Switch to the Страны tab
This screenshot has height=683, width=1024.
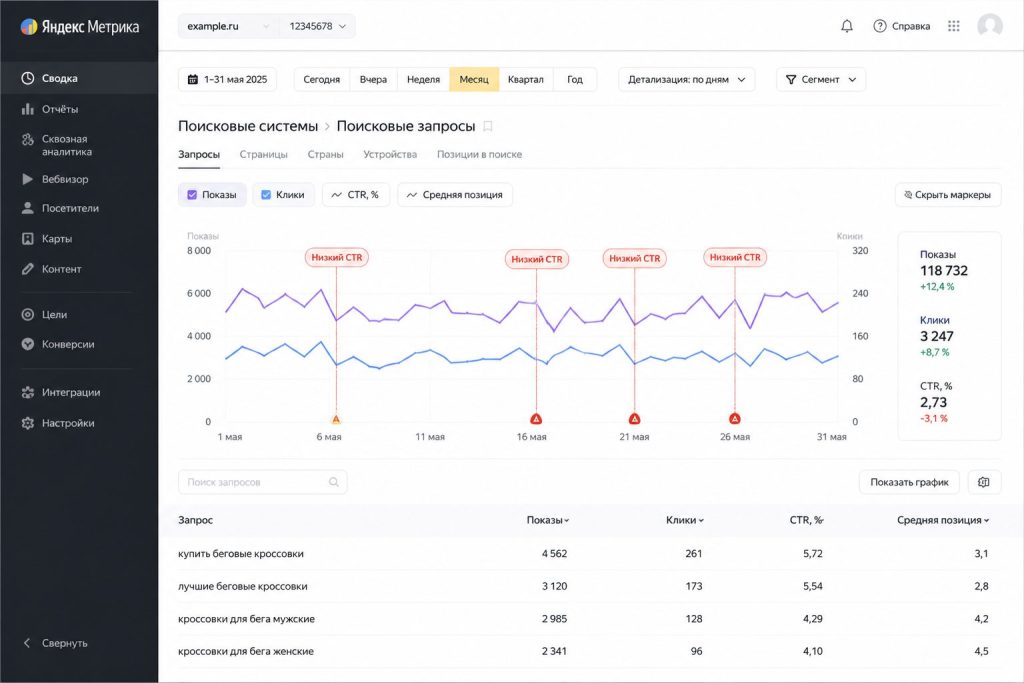(x=325, y=154)
